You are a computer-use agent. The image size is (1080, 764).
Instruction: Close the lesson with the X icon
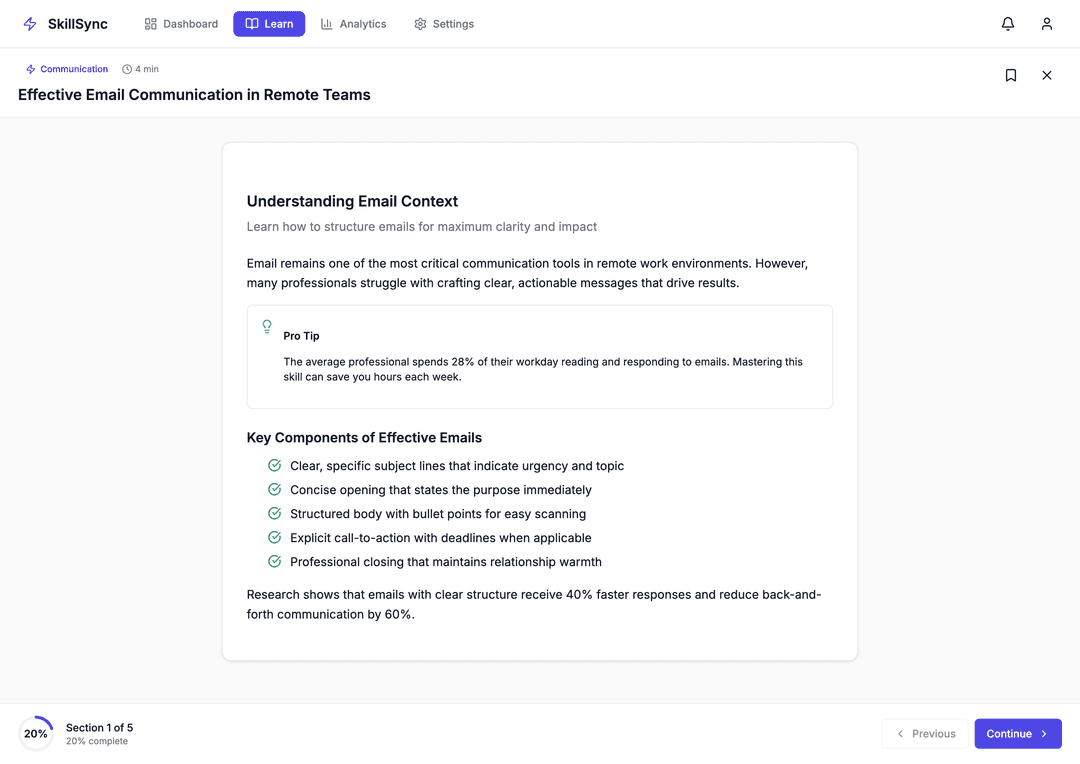pyautogui.click(x=1047, y=75)
